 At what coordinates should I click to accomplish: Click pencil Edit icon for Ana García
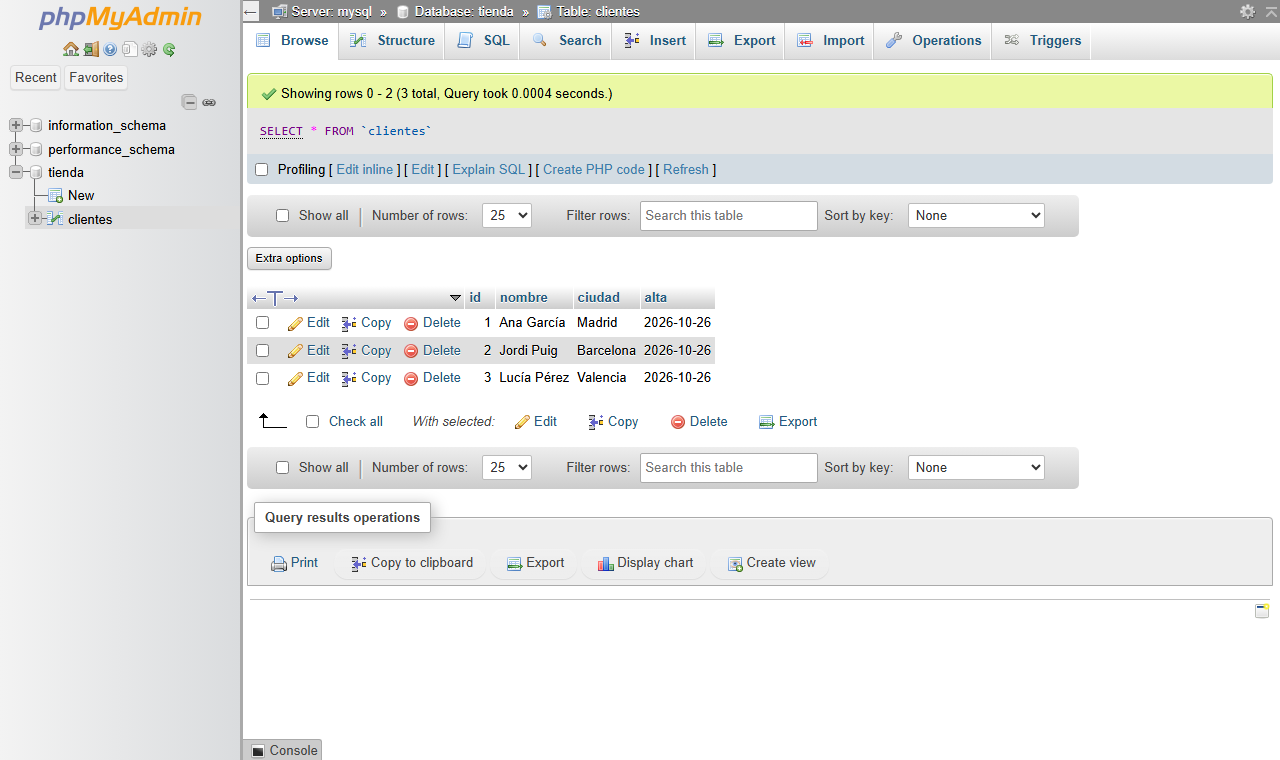pyautogui.click(x=295, y=323)
